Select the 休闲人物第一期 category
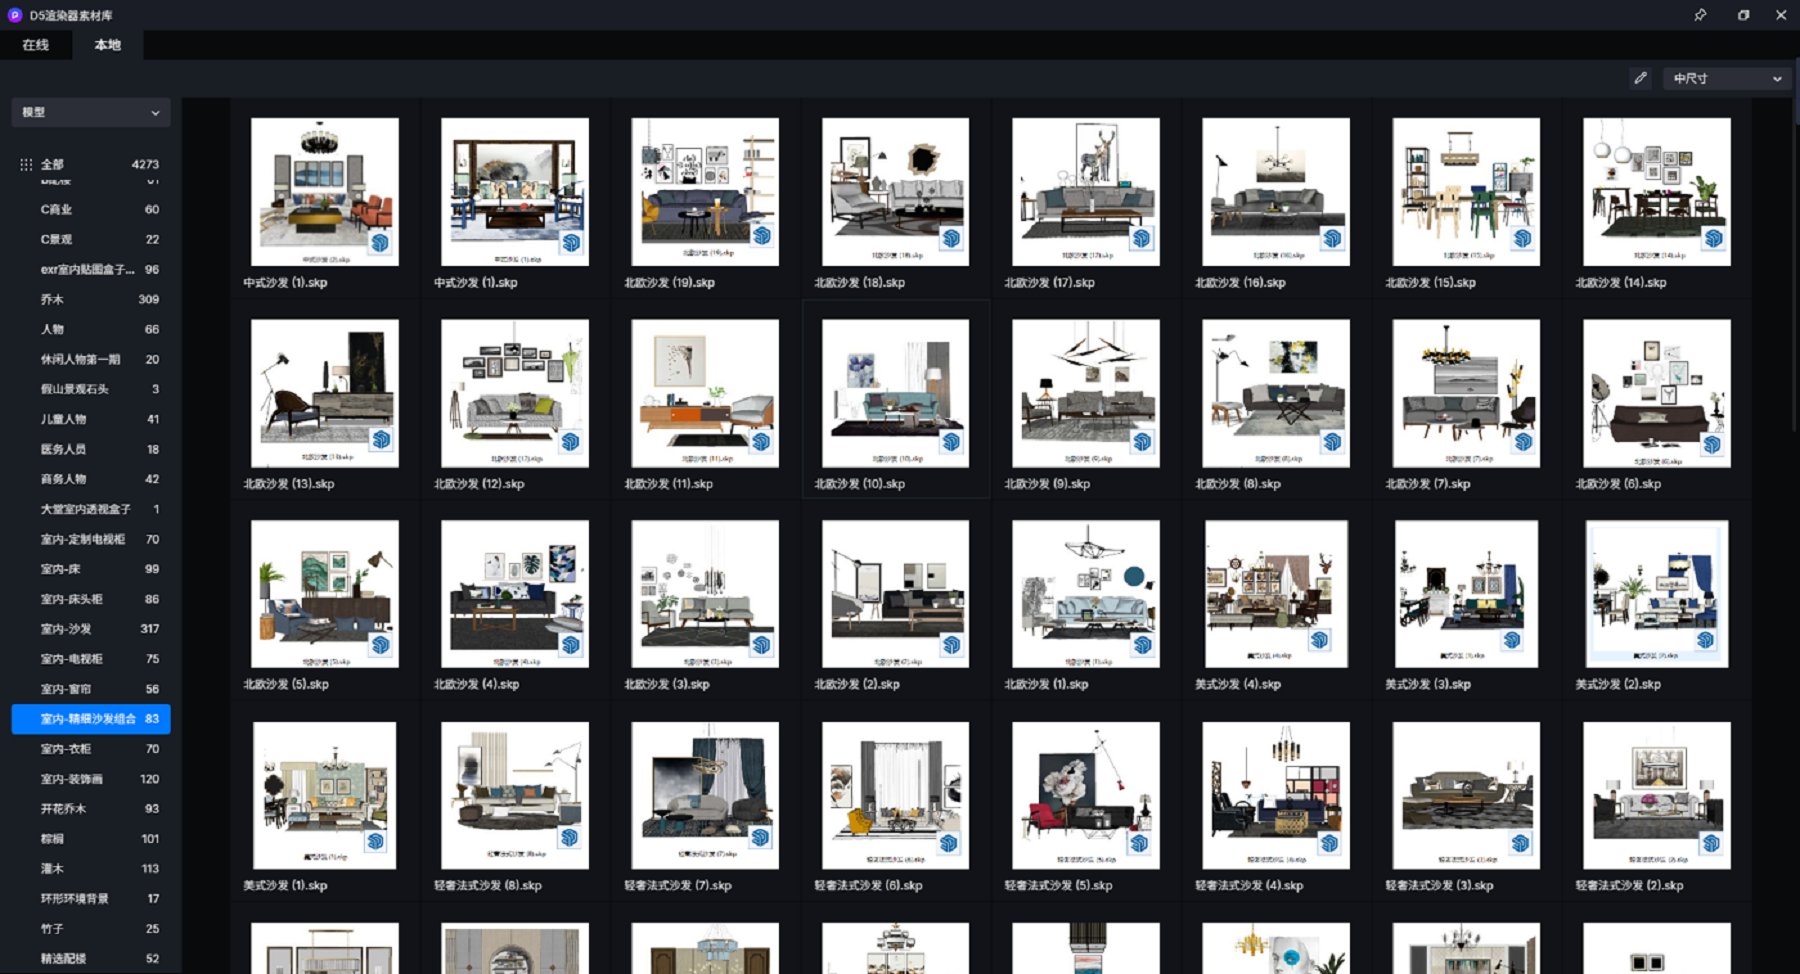The height and width of the screenshot is (974, 1800). click(x=91, y=359)
